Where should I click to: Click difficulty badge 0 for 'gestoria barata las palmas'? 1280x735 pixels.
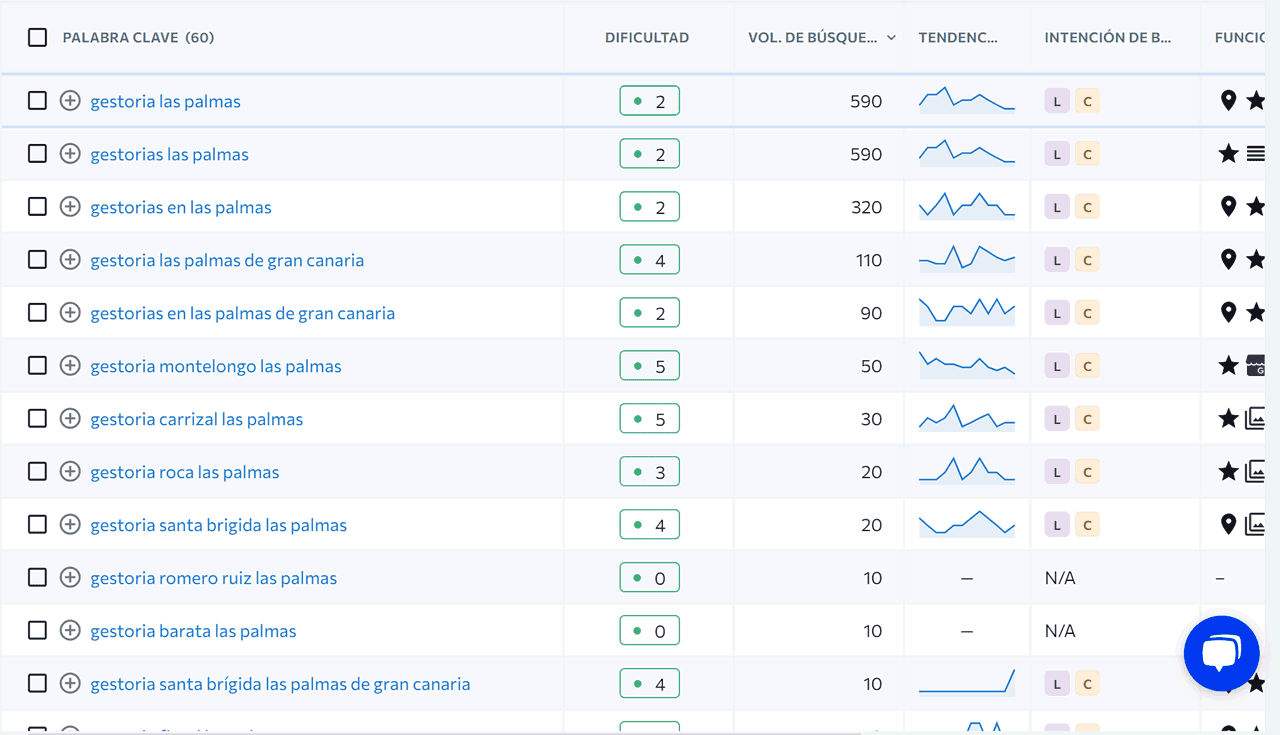[650, 631]
